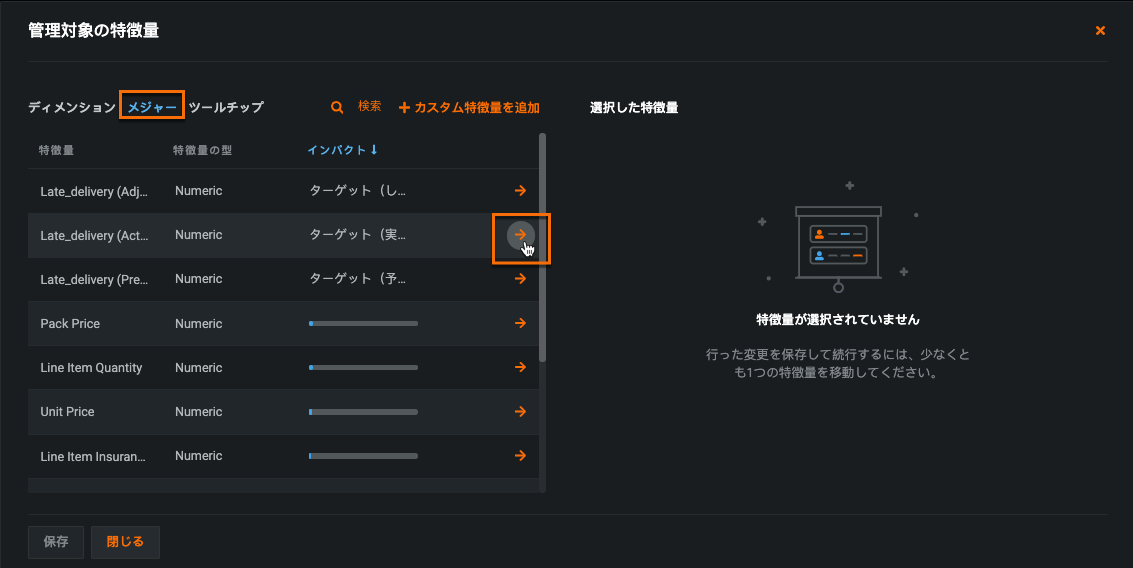1133x568 pixels.
Task: Click the search magnifier icon
Action: 337,107
